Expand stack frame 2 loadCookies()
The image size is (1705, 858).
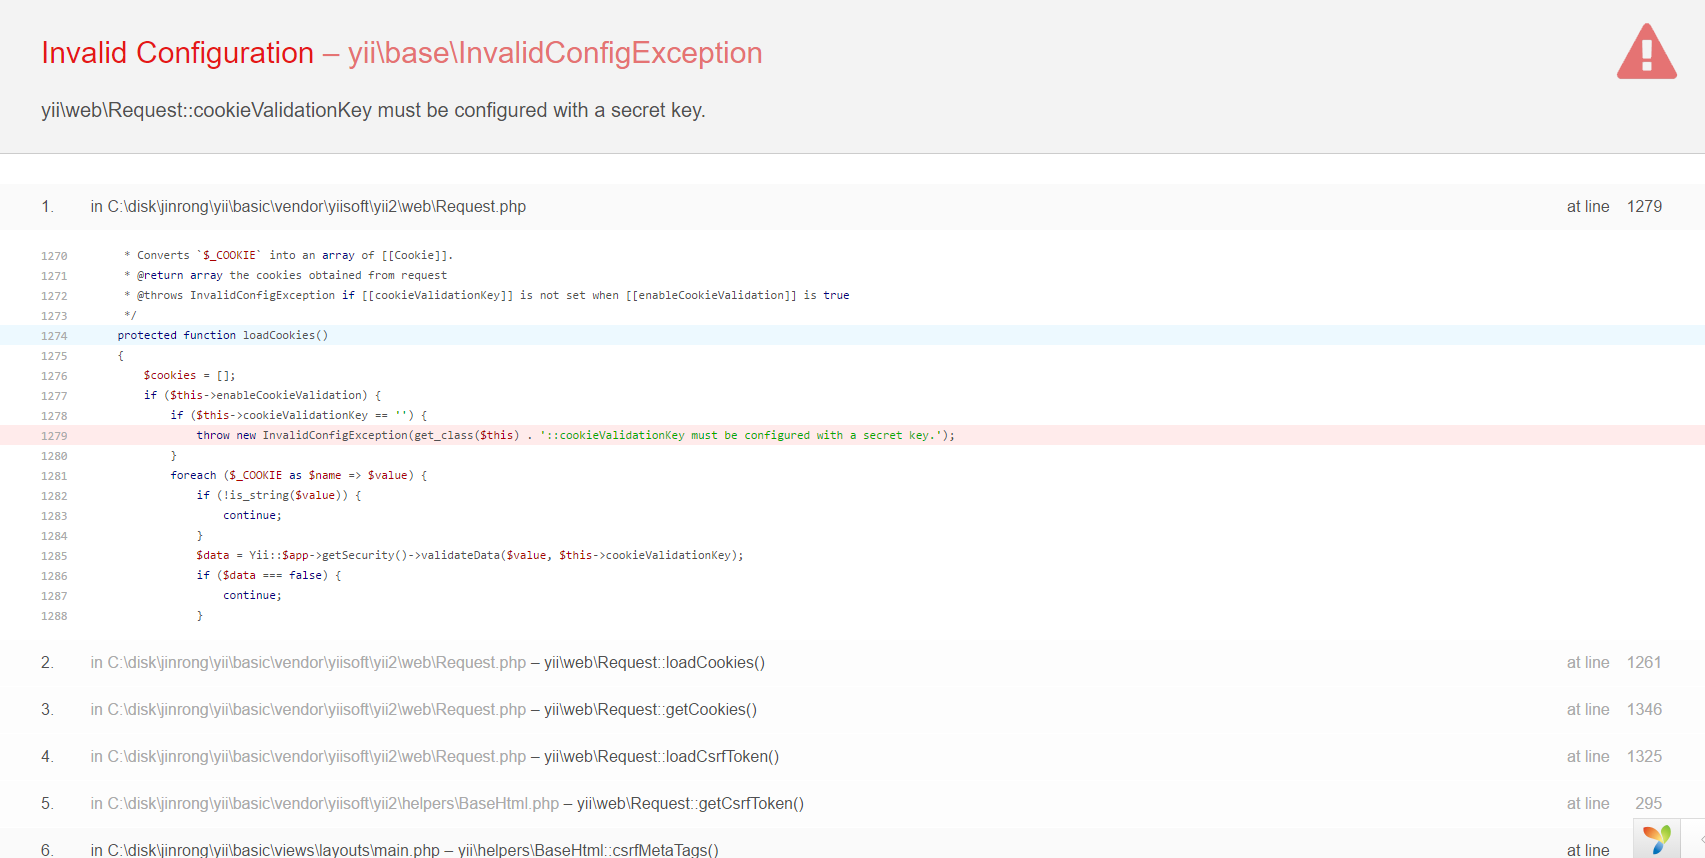point(852,663)
